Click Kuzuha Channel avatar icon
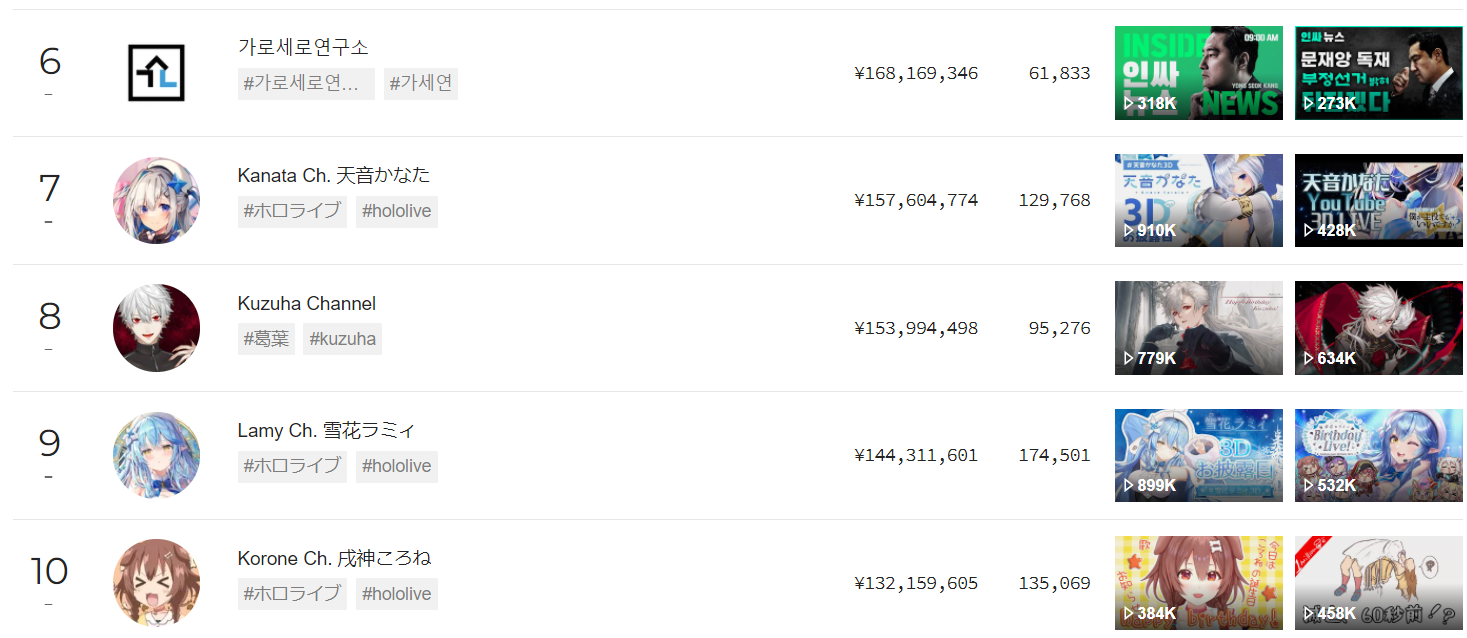This screenshot has height=638, width=1467. coord(156,328)
